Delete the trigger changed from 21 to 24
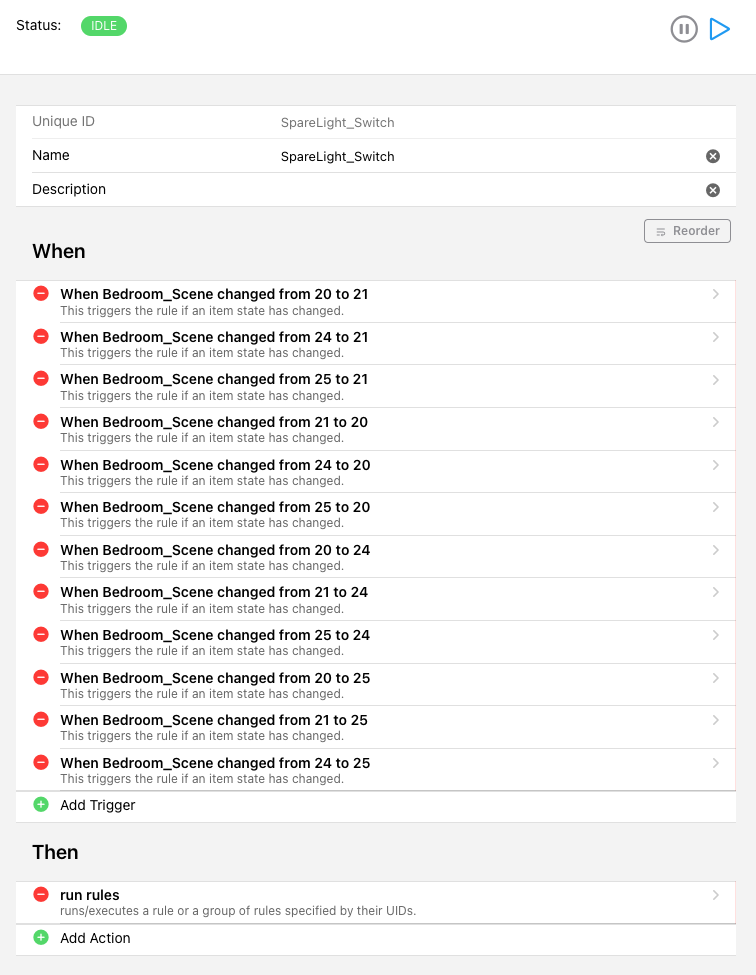This screenshot has width=756, height=975. pos(41,592)
